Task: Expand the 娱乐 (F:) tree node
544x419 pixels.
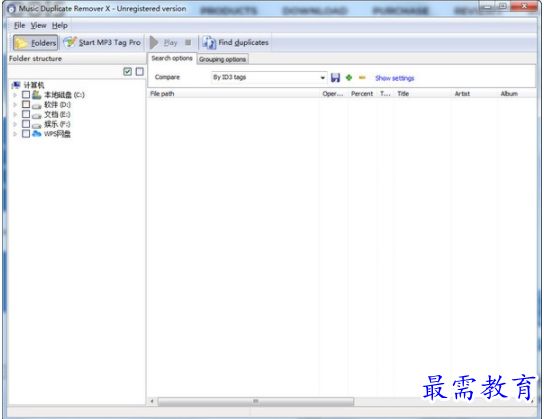Action: click(x=15, y=124)
